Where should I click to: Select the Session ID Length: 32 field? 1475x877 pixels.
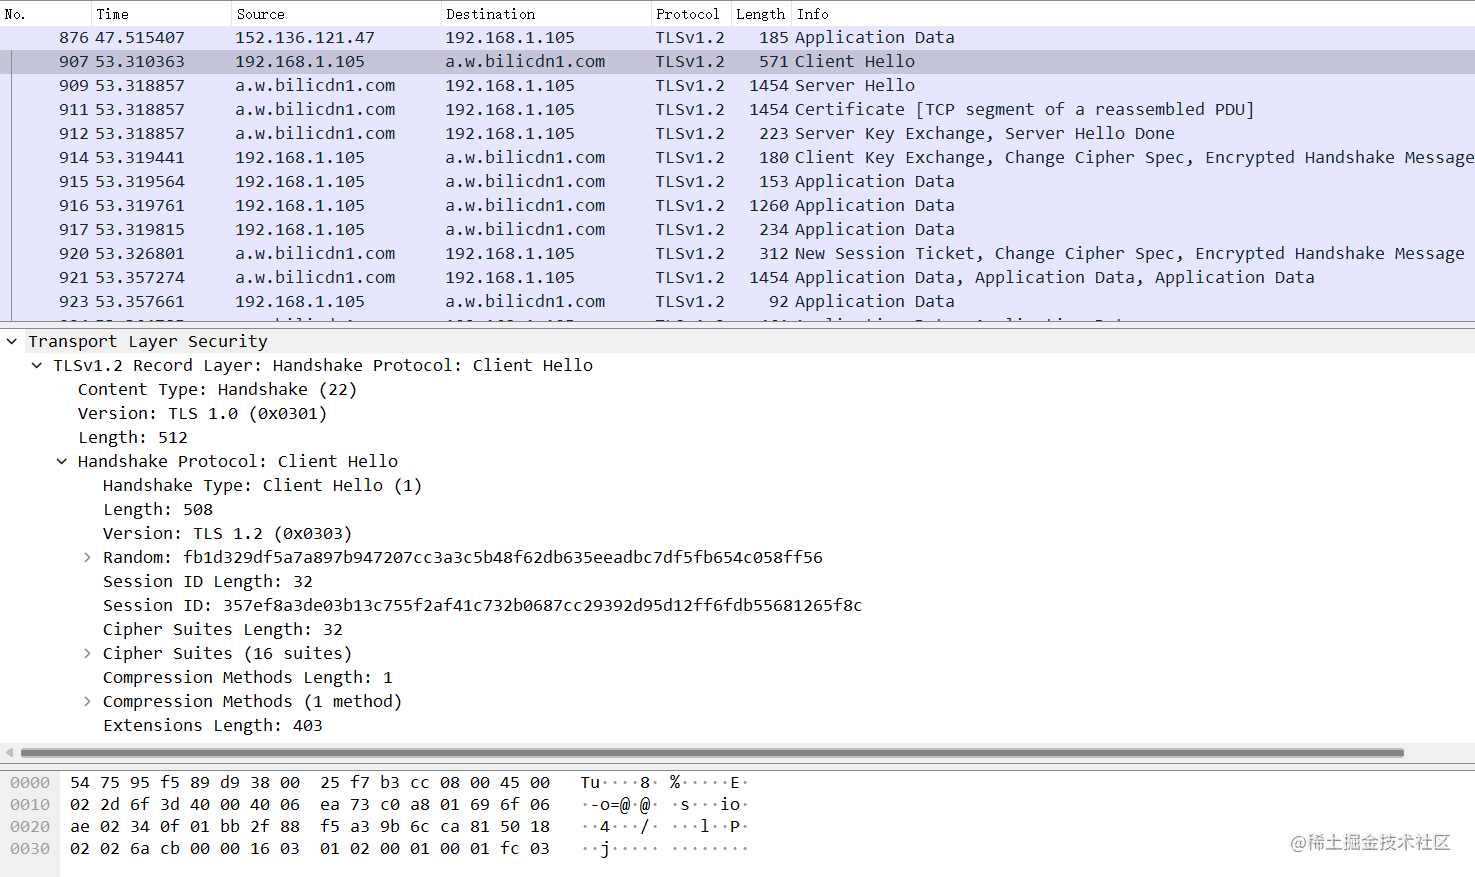pos(208,582)
